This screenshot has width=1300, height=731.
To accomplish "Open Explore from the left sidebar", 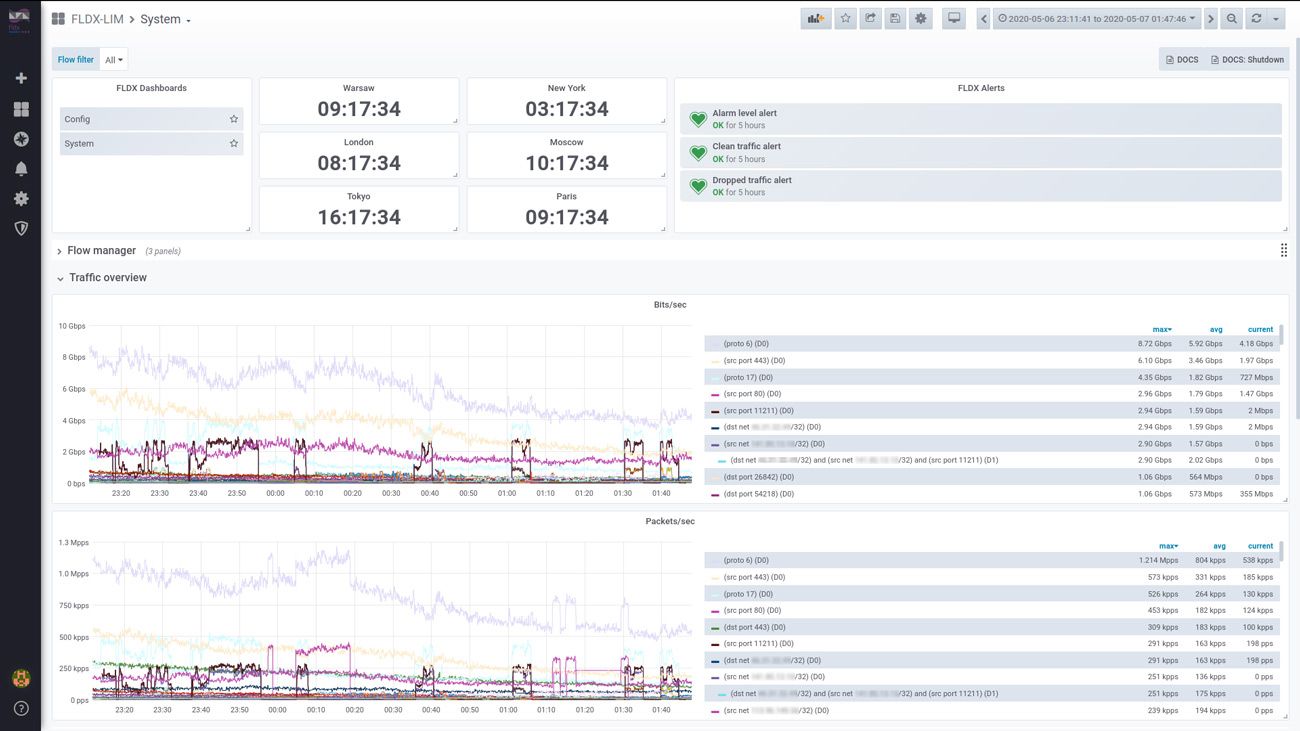I will click(x=20, y=138).
